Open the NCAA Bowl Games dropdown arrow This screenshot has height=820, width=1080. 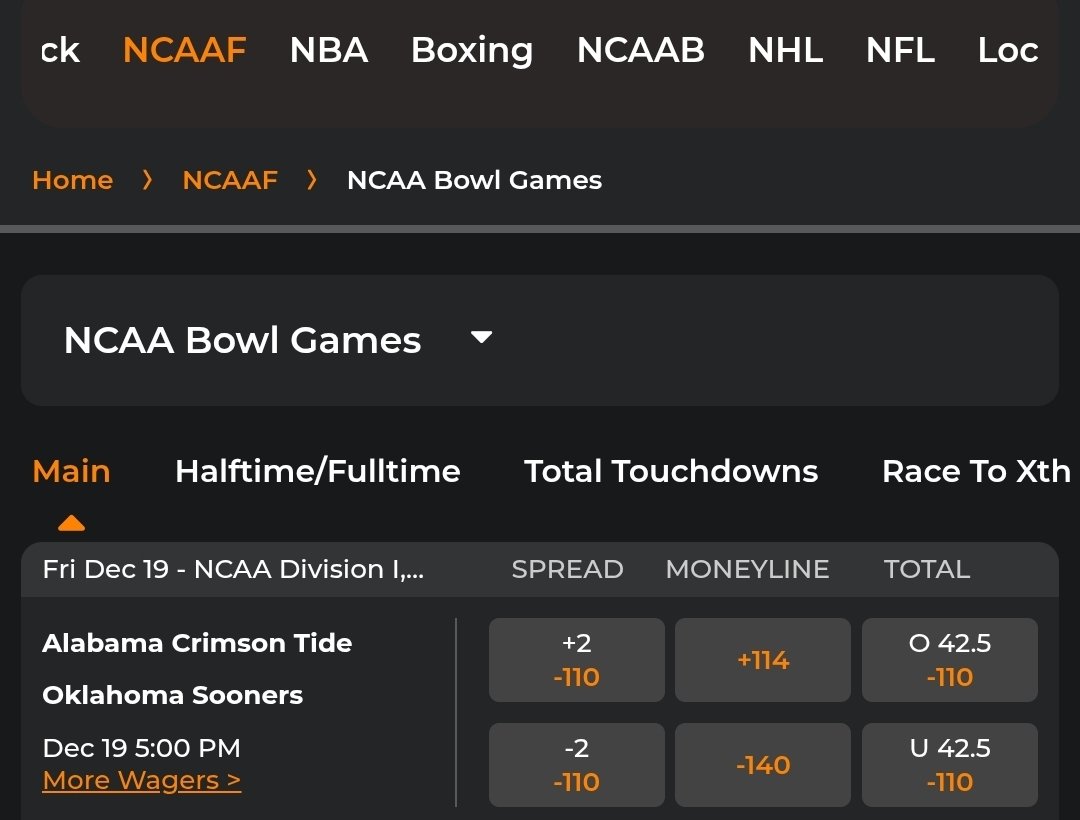click(x=481, y=338)
